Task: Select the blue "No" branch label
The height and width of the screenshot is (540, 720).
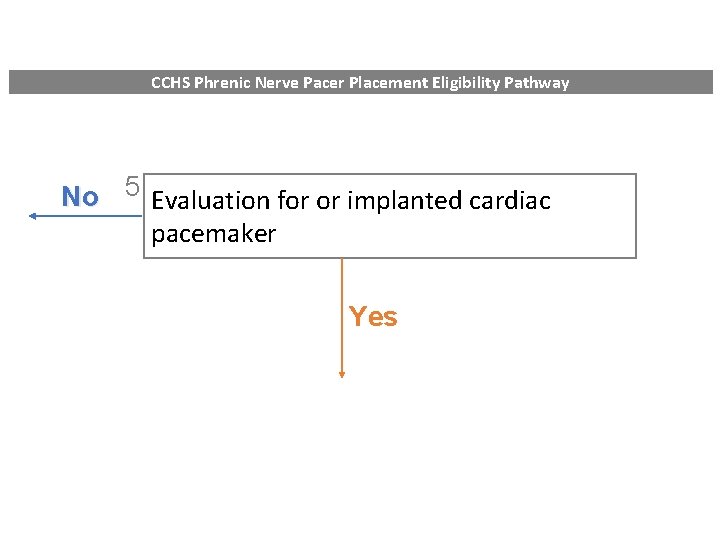Action: tap(80, 197)
